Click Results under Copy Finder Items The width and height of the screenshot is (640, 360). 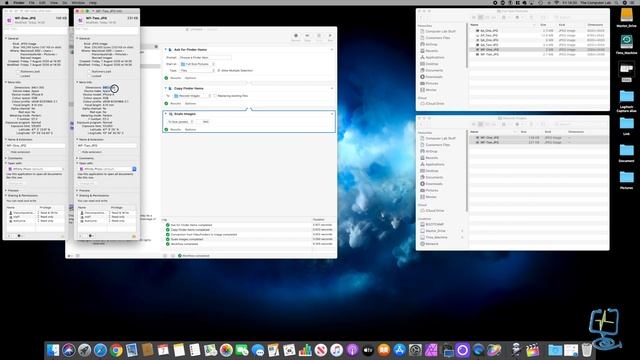(176, 104)
